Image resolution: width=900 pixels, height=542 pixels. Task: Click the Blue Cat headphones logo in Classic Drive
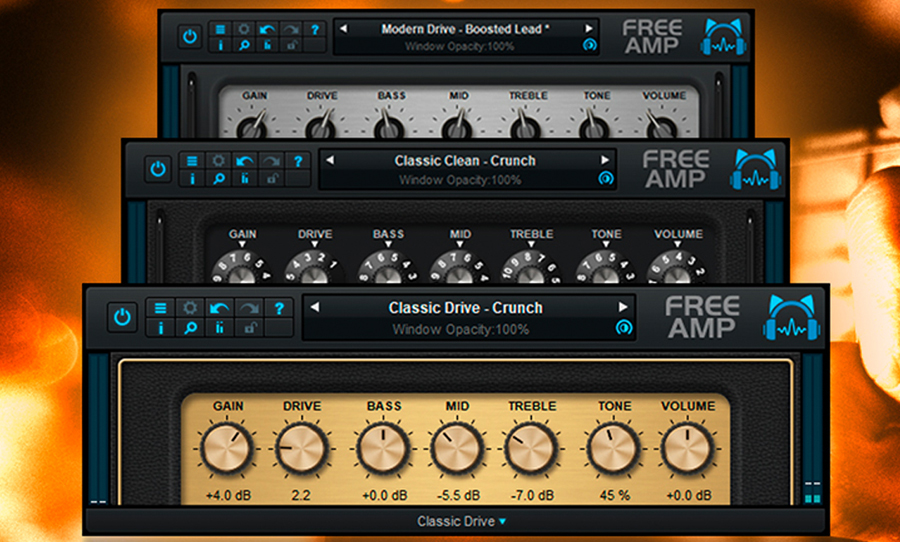(x=790, y=317)
